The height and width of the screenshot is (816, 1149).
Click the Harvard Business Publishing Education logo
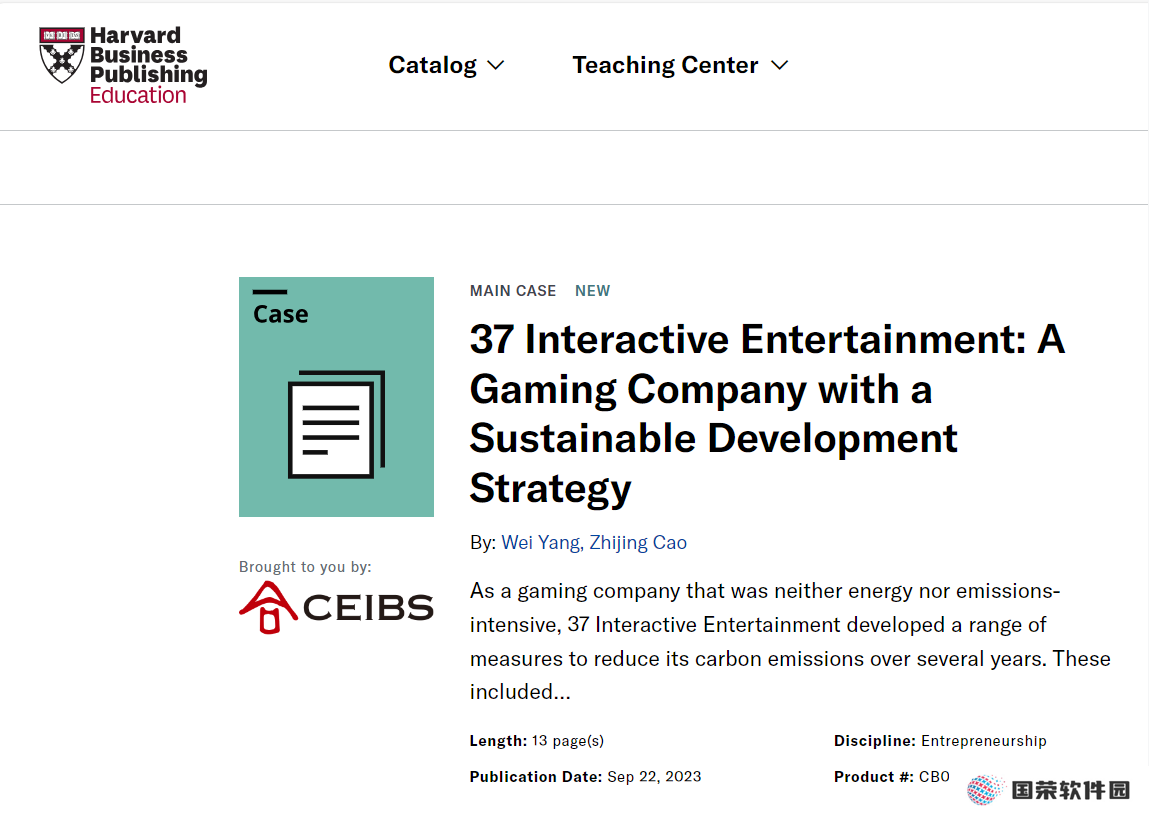pos(123,65)
